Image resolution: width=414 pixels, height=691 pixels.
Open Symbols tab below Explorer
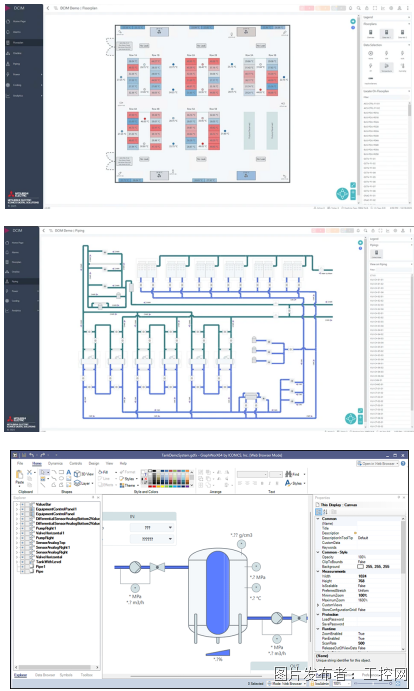[x=66, y=675]
